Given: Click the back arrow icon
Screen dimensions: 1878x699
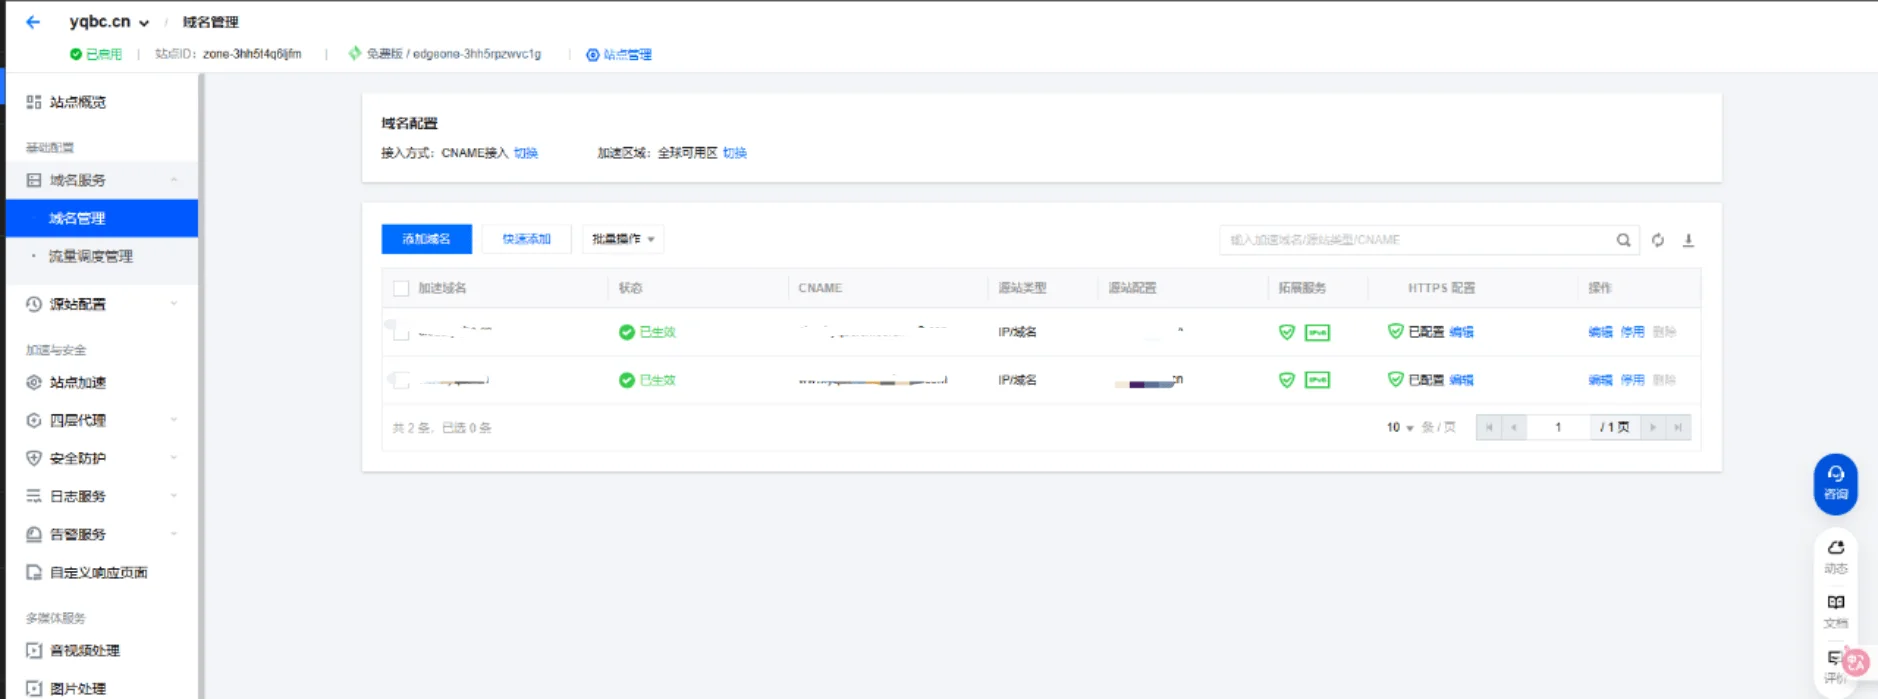Looking at the screenshot, I should [33, 22].
